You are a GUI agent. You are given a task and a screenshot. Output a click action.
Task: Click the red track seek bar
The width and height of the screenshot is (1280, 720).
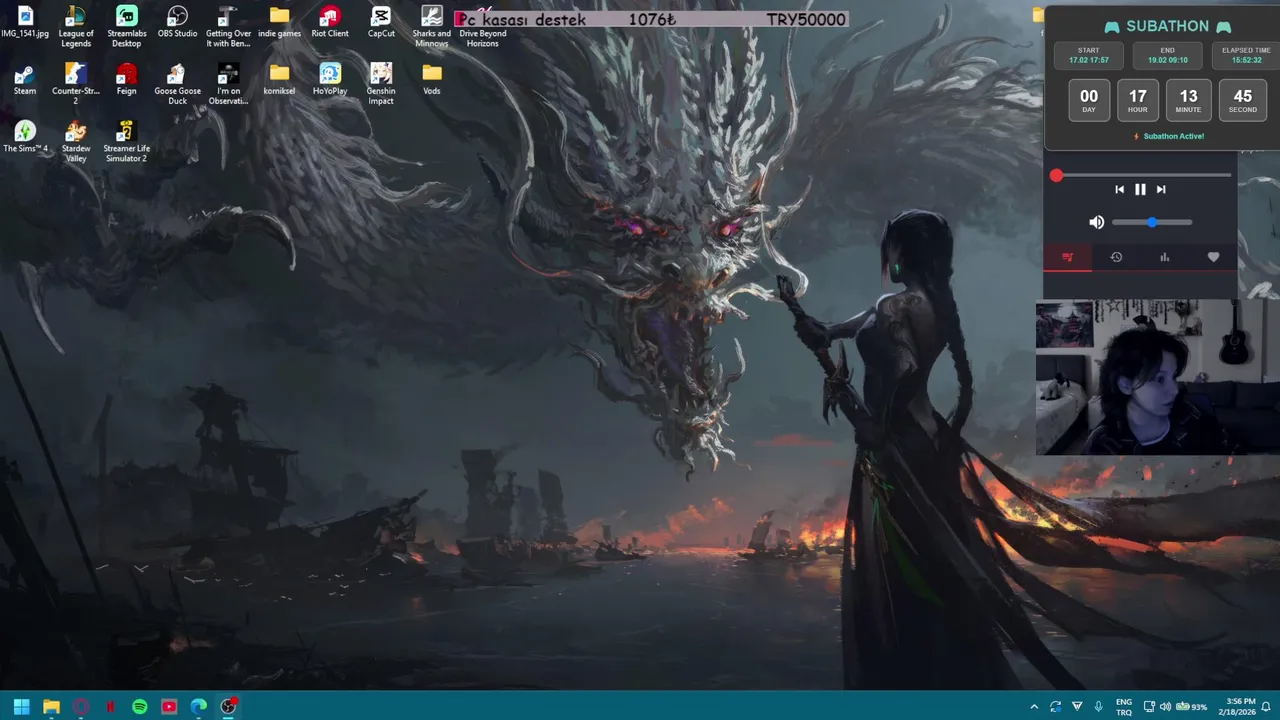pos(1143,175)
